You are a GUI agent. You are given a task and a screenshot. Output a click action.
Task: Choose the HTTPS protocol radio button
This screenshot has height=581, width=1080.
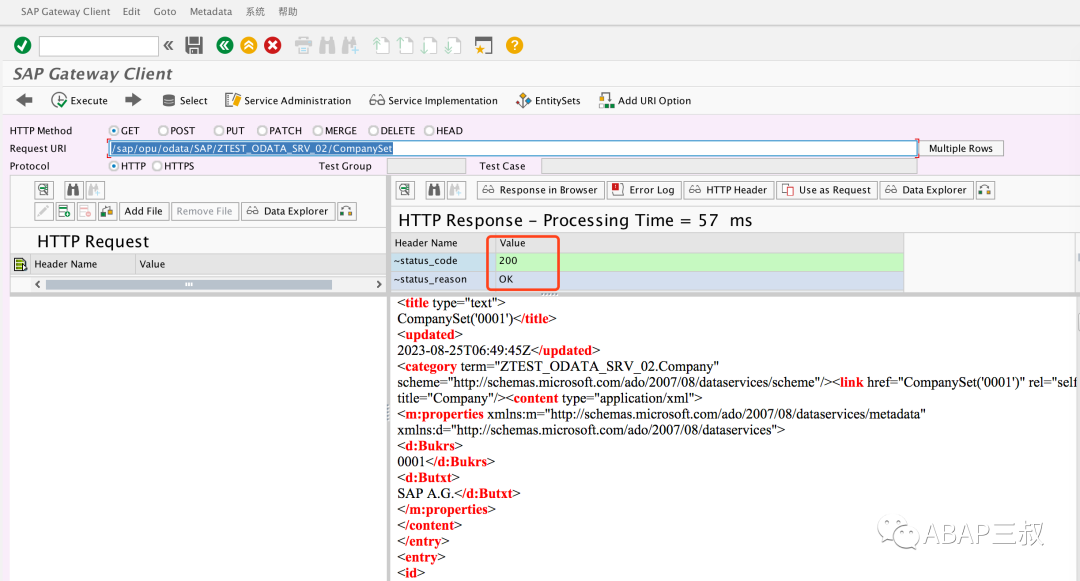(x=157, y=166)
